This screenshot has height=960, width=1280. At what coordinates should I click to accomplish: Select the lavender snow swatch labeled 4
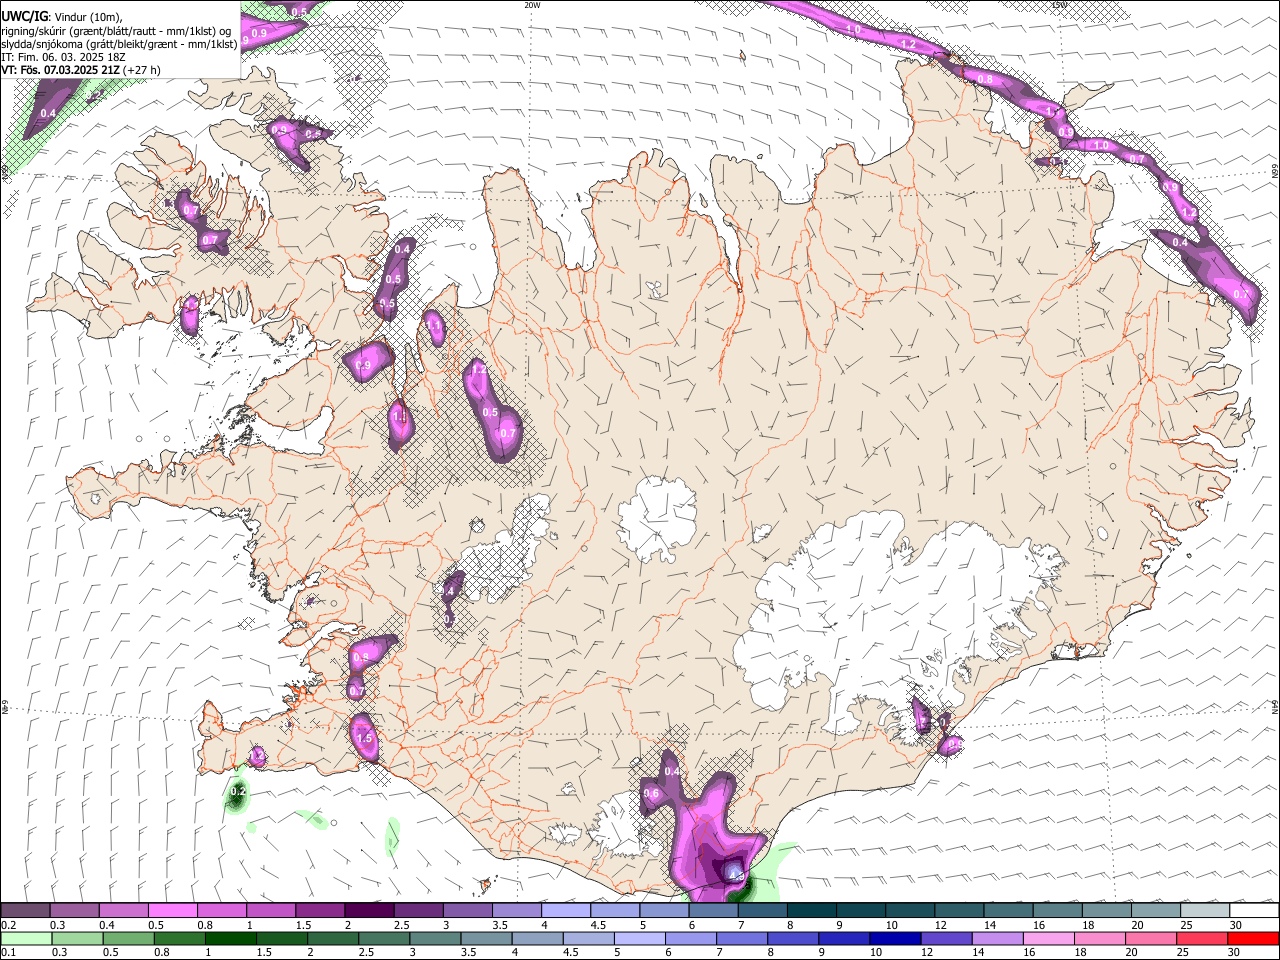click(566, 911)
